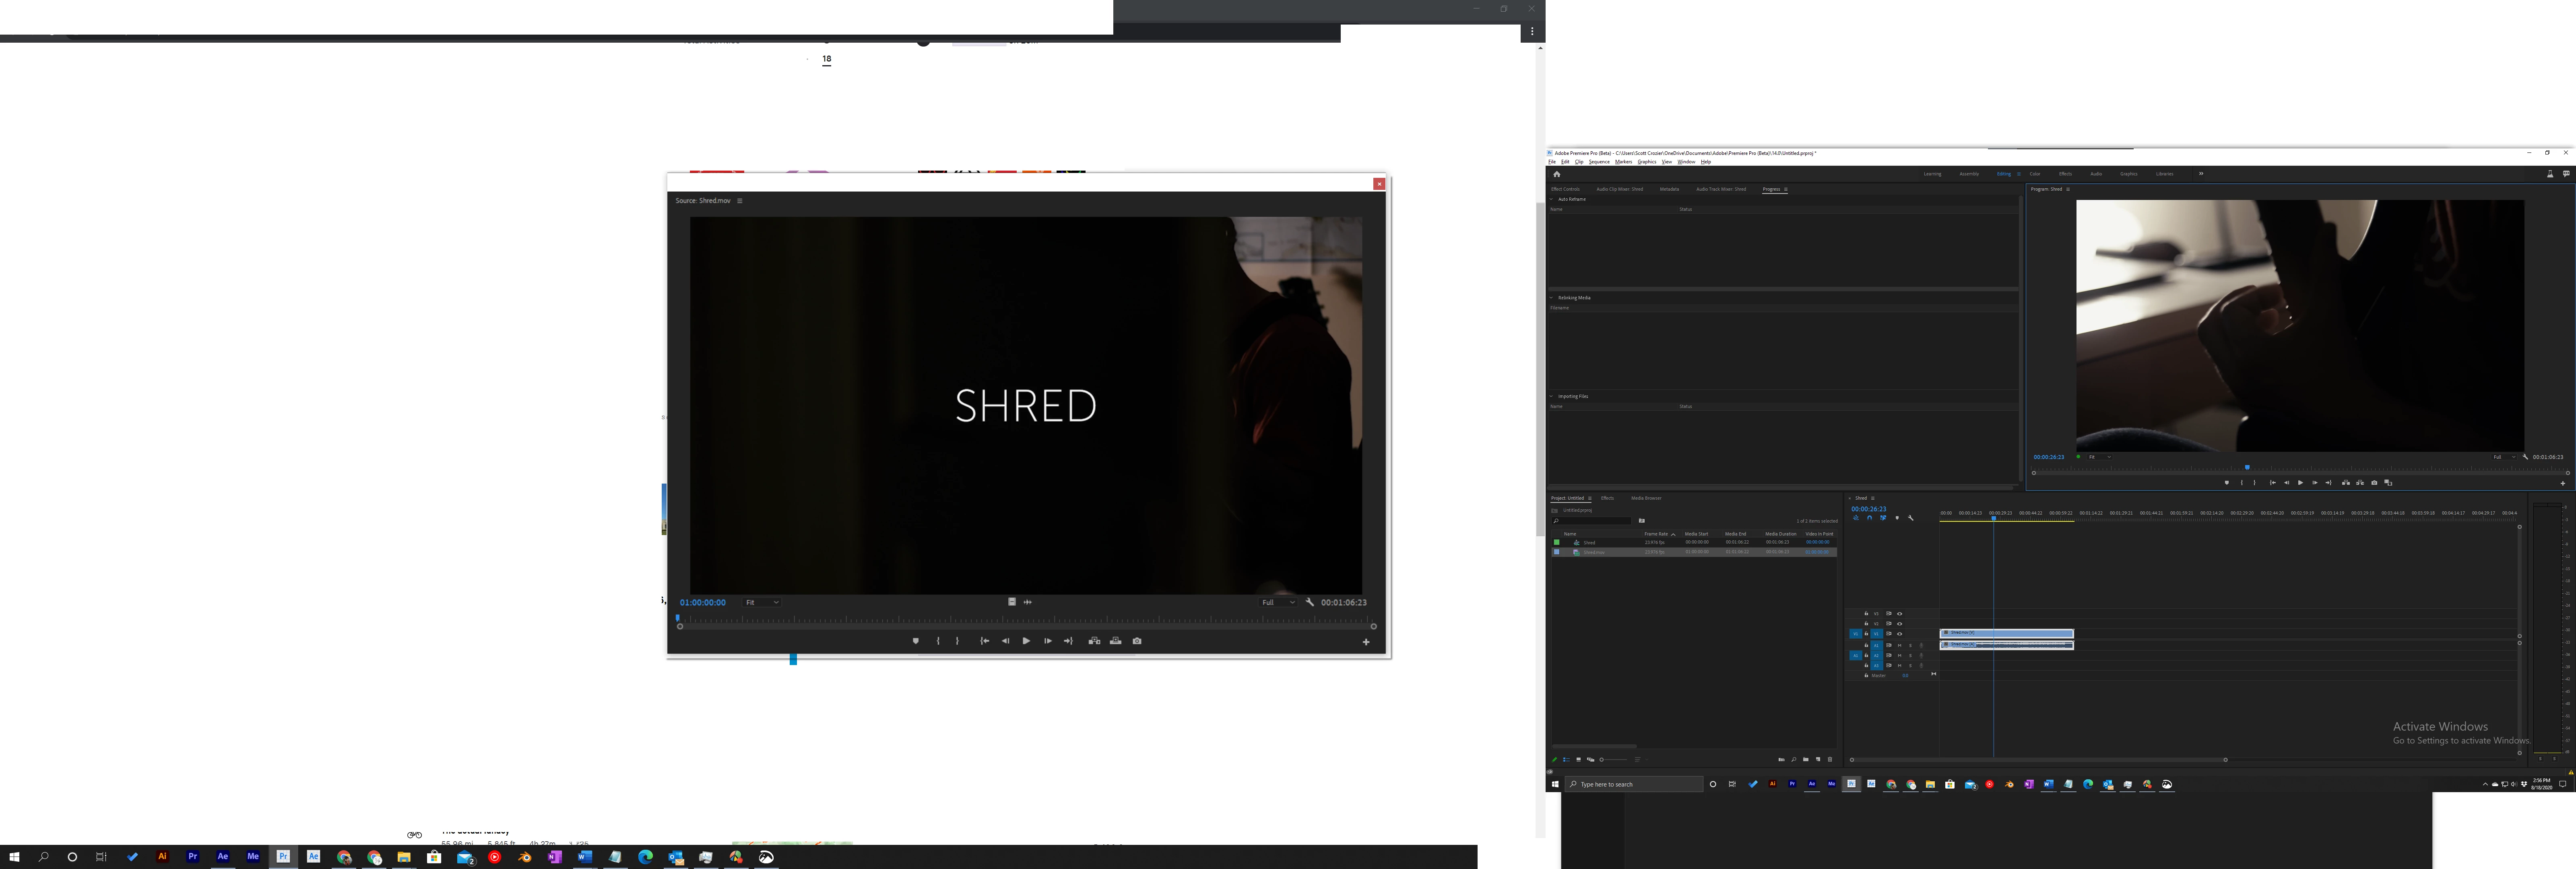Screen dimensions: 2576x869
Task: Play the Shred.mov source clip
Action: (1026, 641)
